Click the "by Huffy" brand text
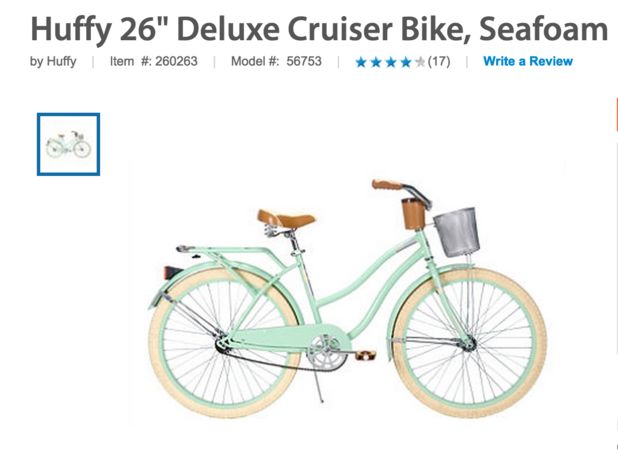The height and width of the screenshot is (475, 618). [x=53, y=61]
